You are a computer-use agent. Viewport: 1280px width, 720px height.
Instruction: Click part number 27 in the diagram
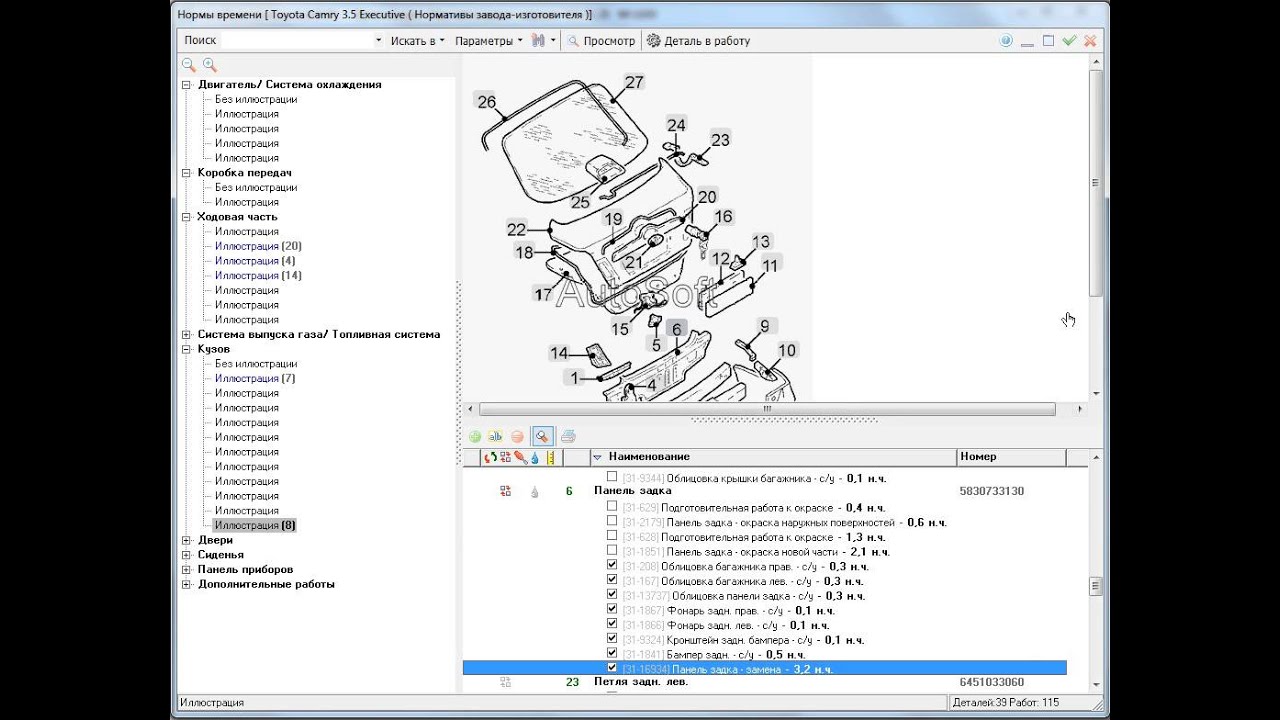coord(634,82)
